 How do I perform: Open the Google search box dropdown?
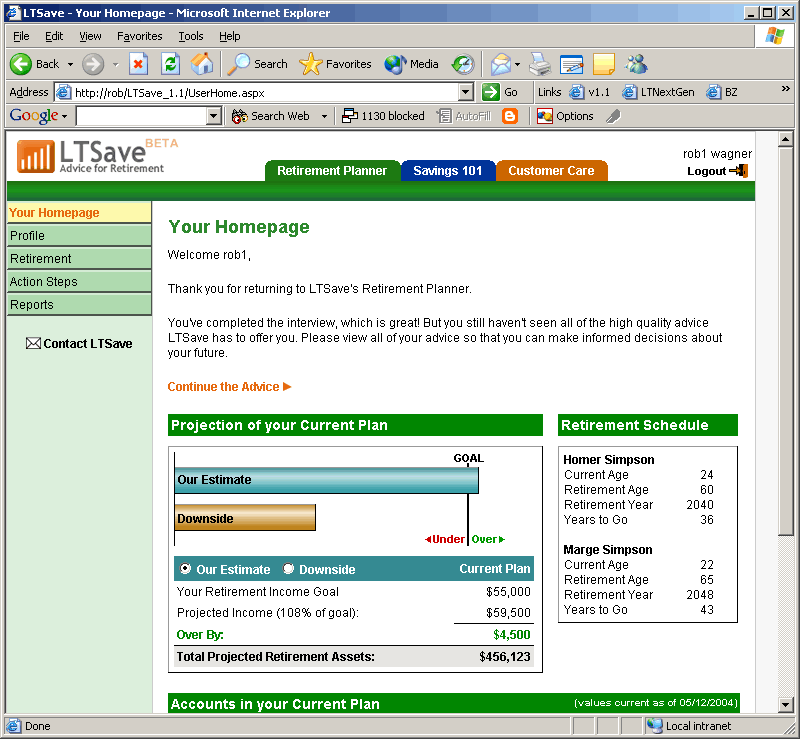(x=213, y=116)
